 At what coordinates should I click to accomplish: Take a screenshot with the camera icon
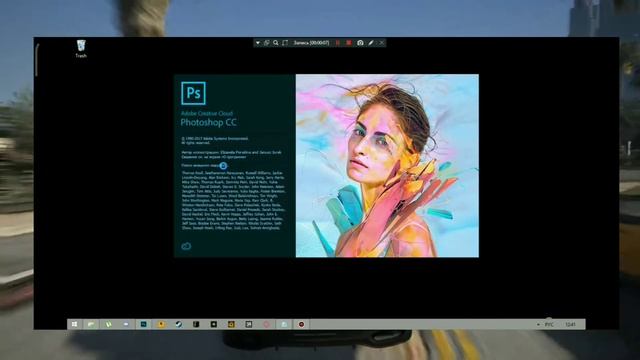360,43
